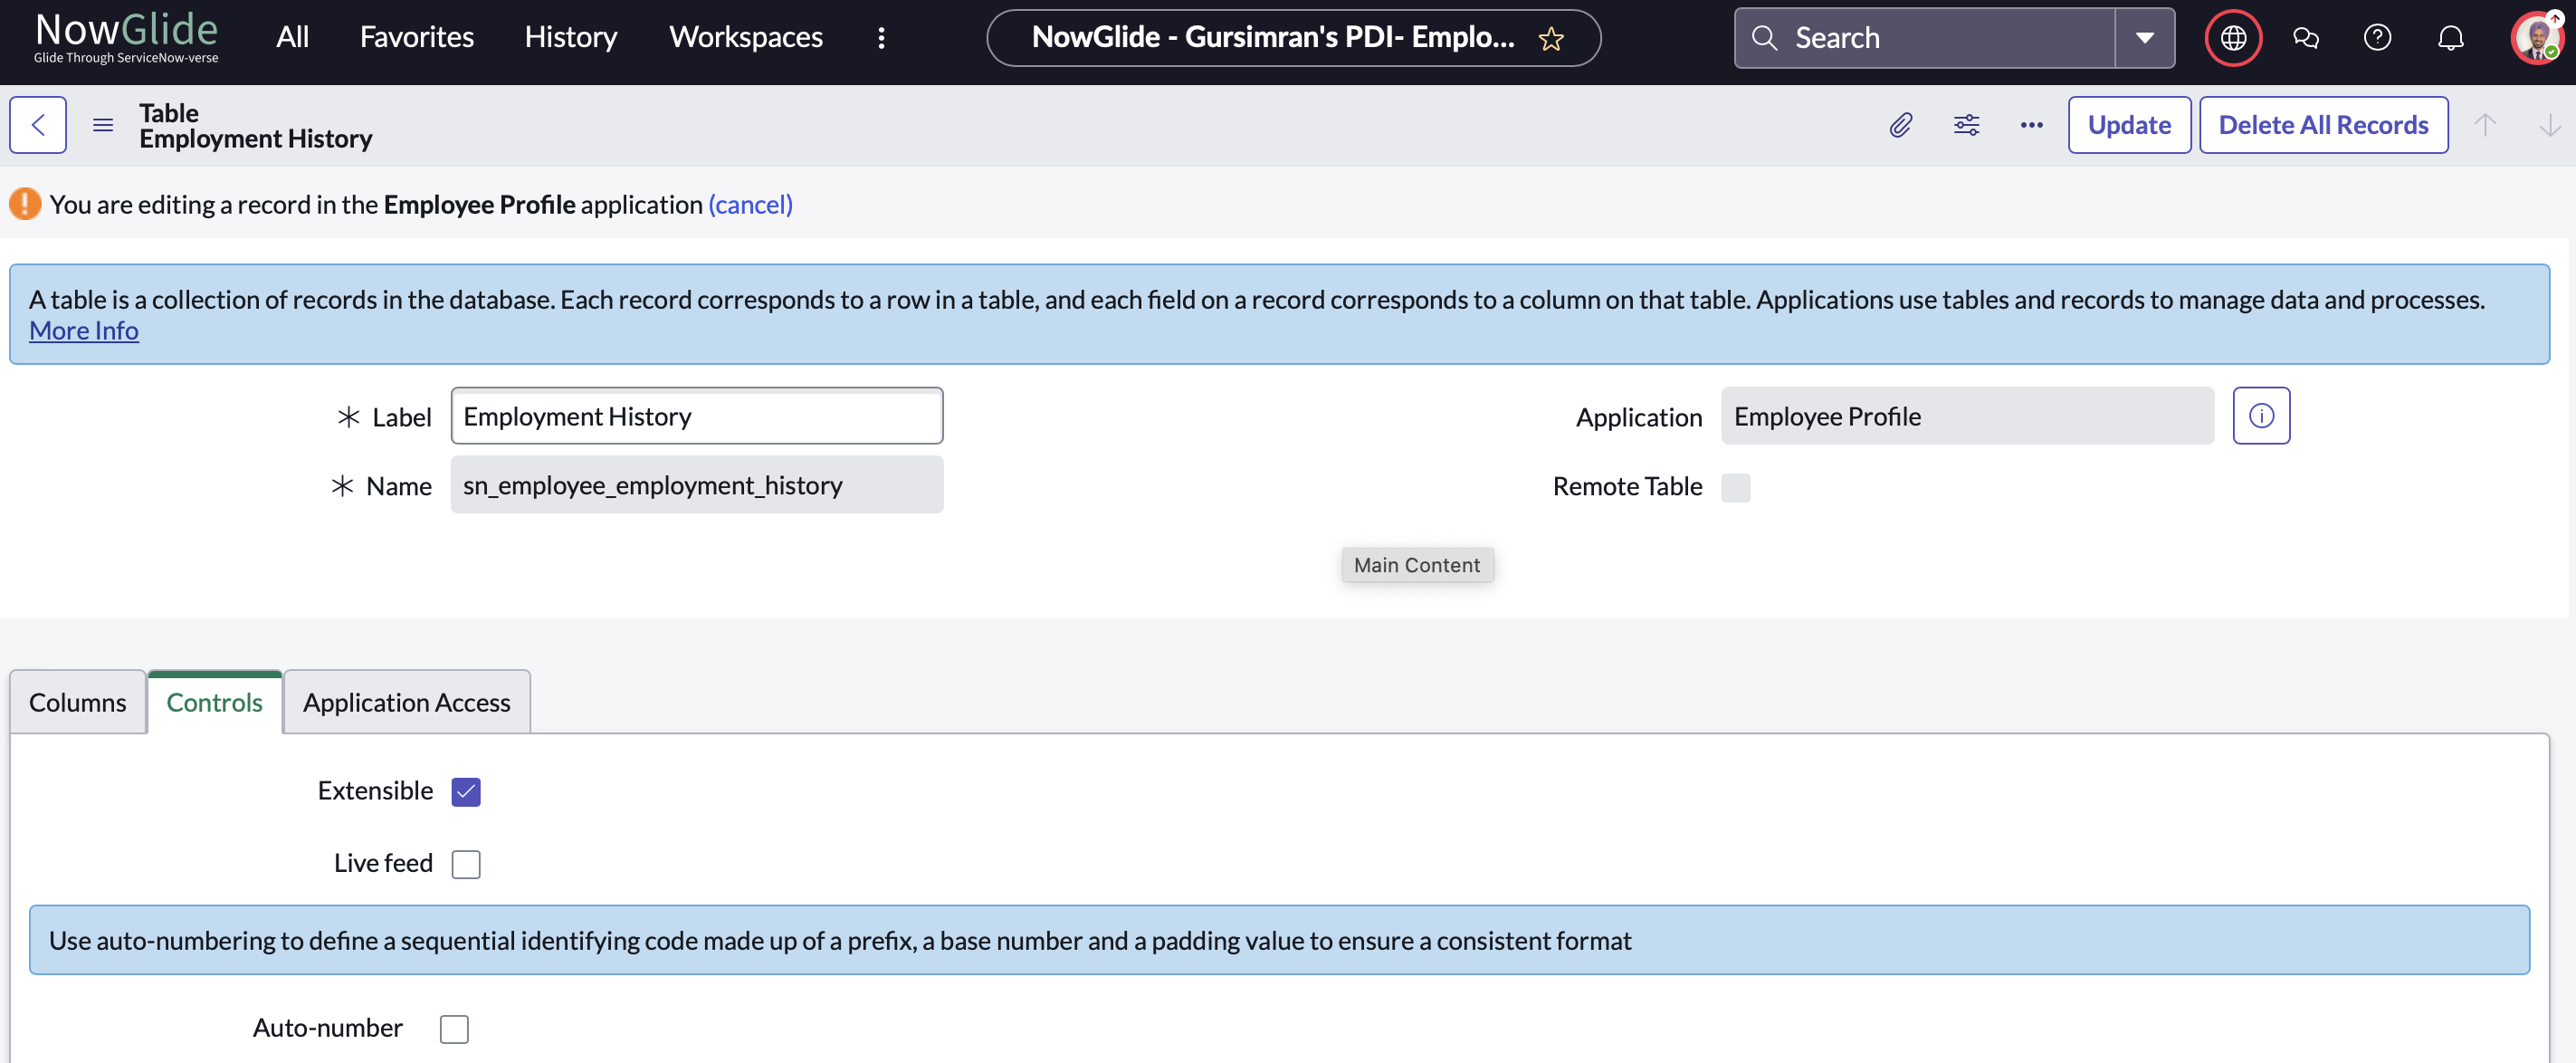Click the NowGlide PDI title pill
Screen dimensions: 2576x1063
point(1293,38)
